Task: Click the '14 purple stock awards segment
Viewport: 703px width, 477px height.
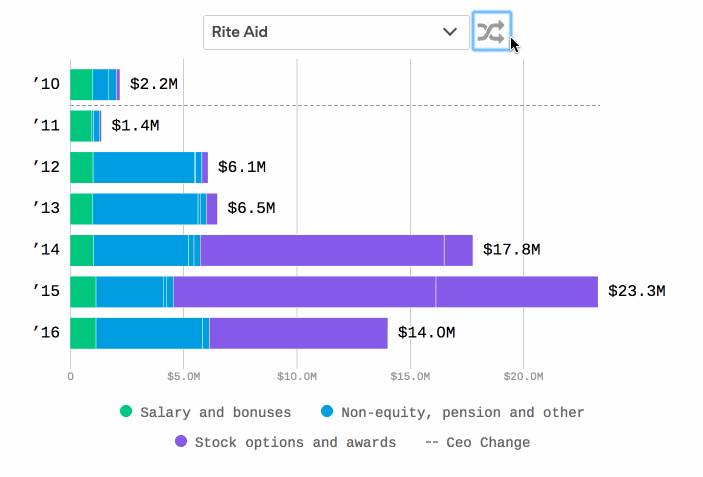Action: pyautogui.click(x=322, y=250)
